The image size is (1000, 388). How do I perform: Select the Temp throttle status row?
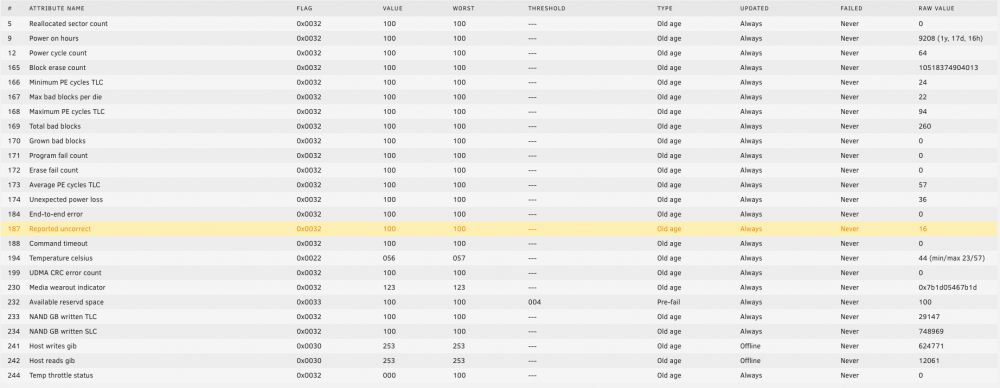[500, 375]
